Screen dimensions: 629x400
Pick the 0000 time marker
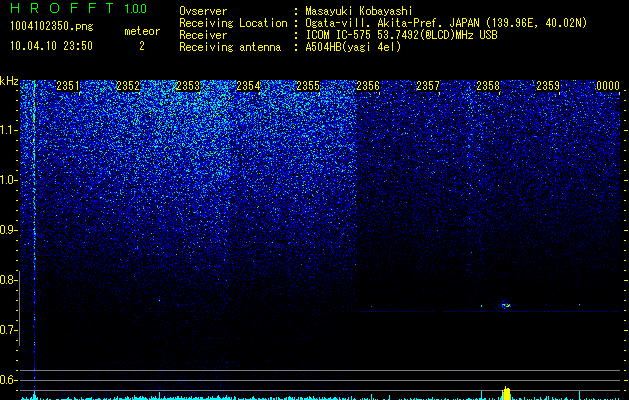tap(608, 86)
